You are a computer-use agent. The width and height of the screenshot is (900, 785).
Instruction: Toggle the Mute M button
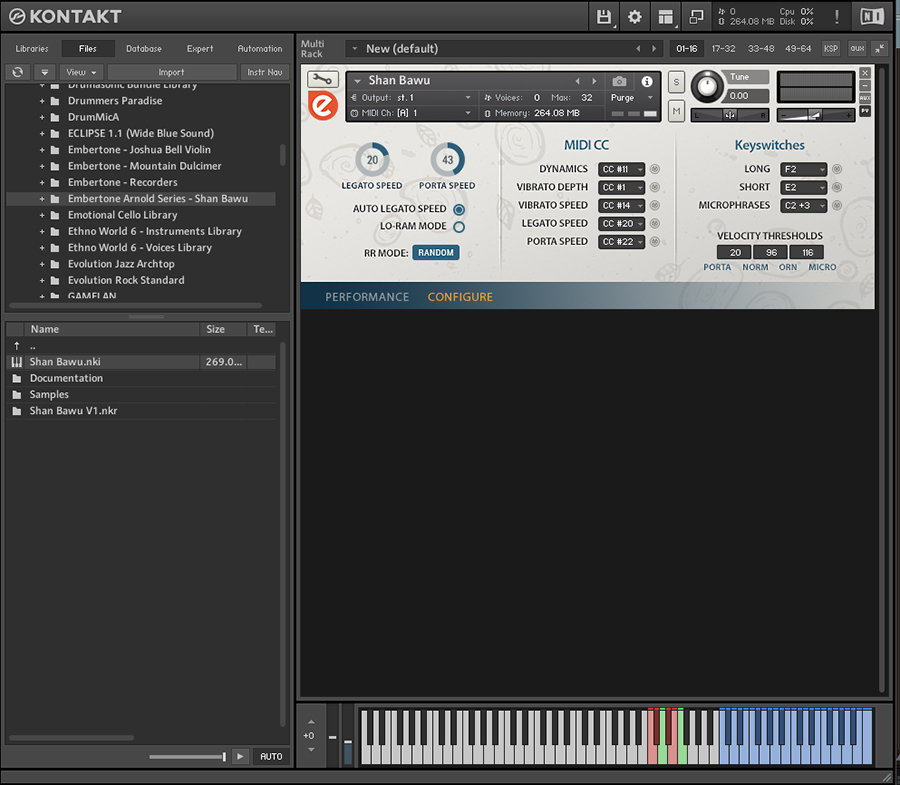[x=676, y=111]
